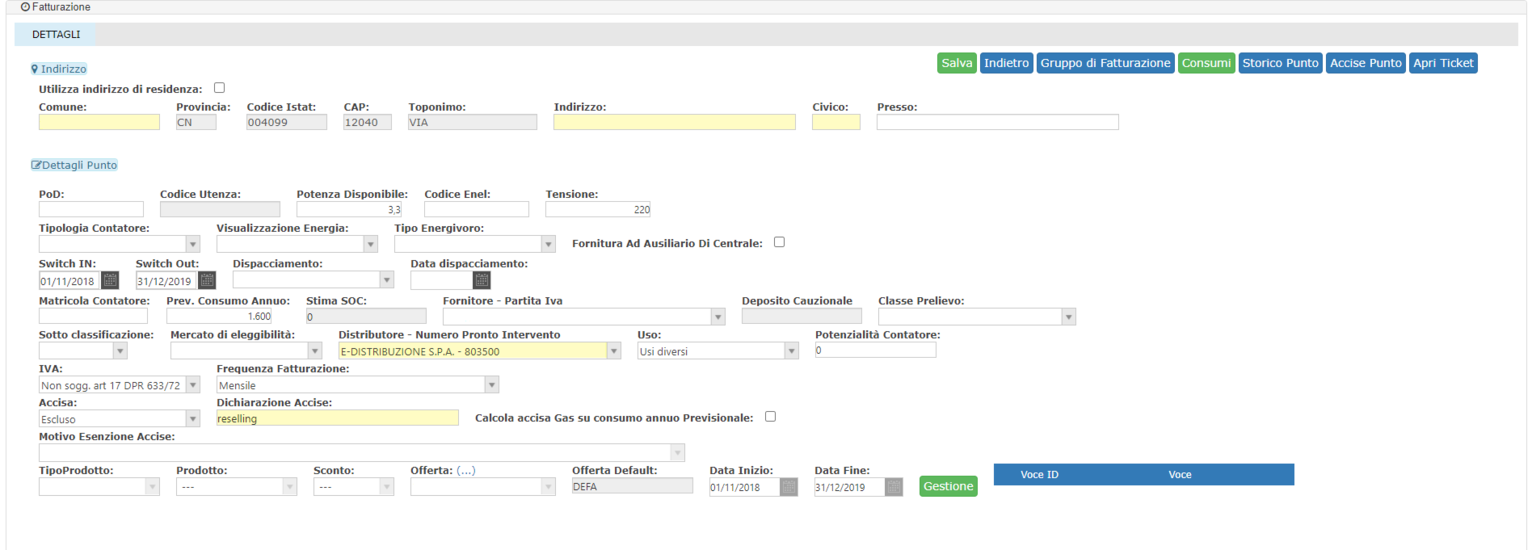Click the Voce ID column header

click(1039, 474)
